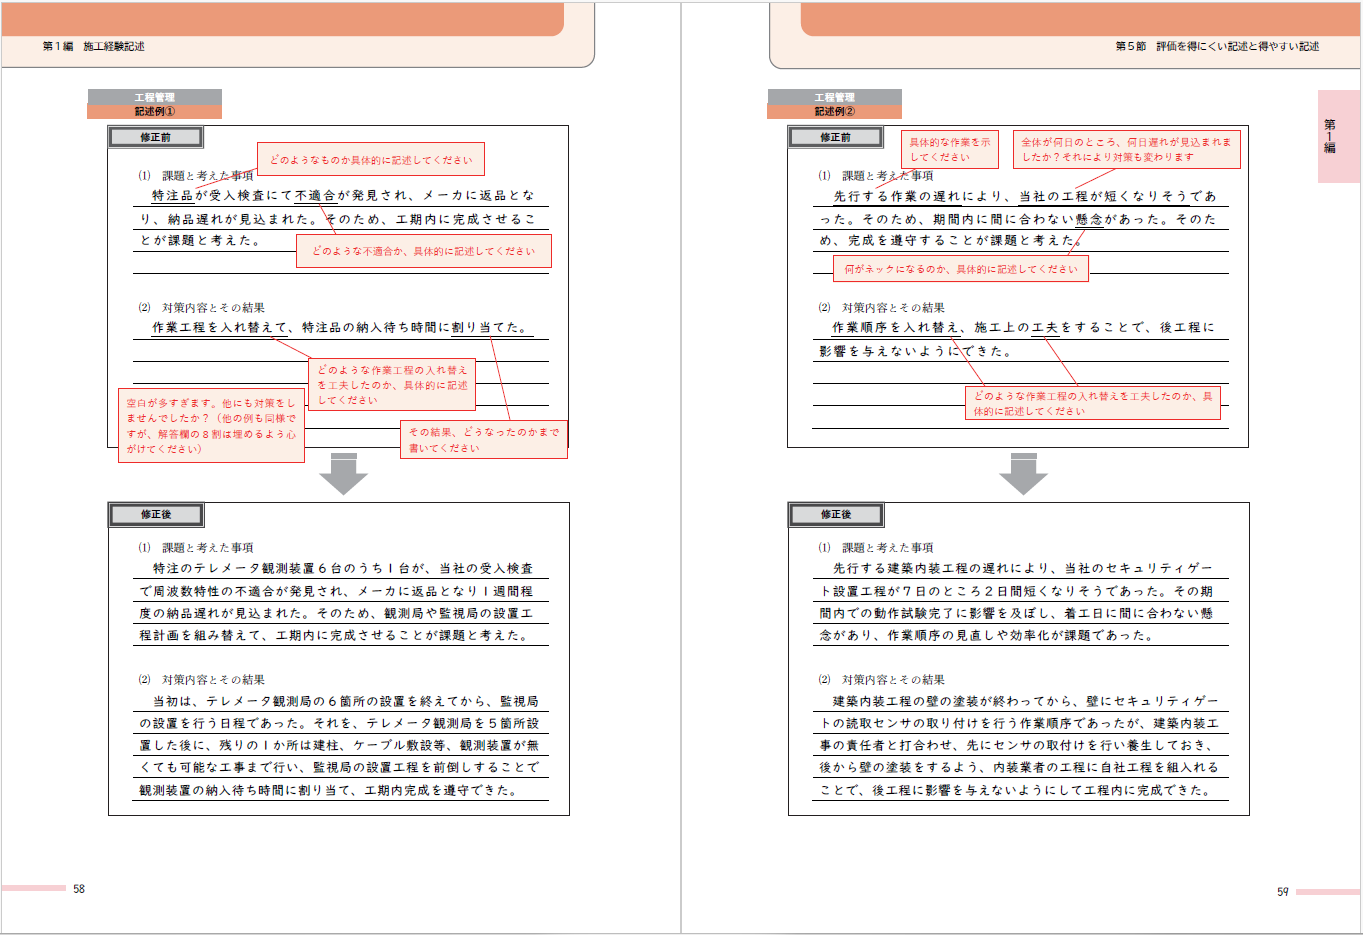The width and height of the screenshot is (1363, 935).
Task: Click the line starting "置した後に、残りの１か所は建柱"
Action: pos(339,745)
